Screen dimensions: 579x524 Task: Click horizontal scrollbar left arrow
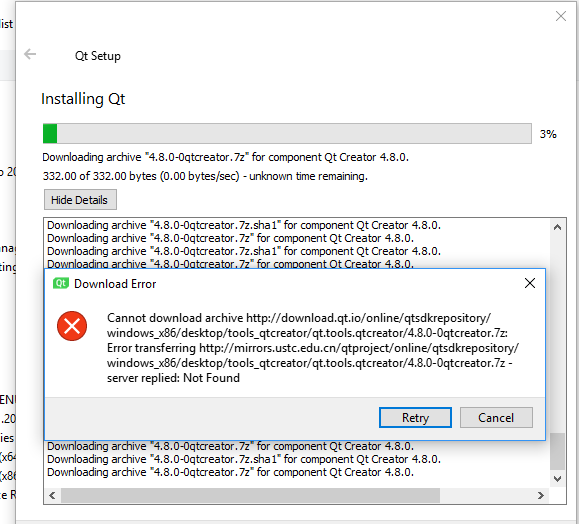coord(52,496)
